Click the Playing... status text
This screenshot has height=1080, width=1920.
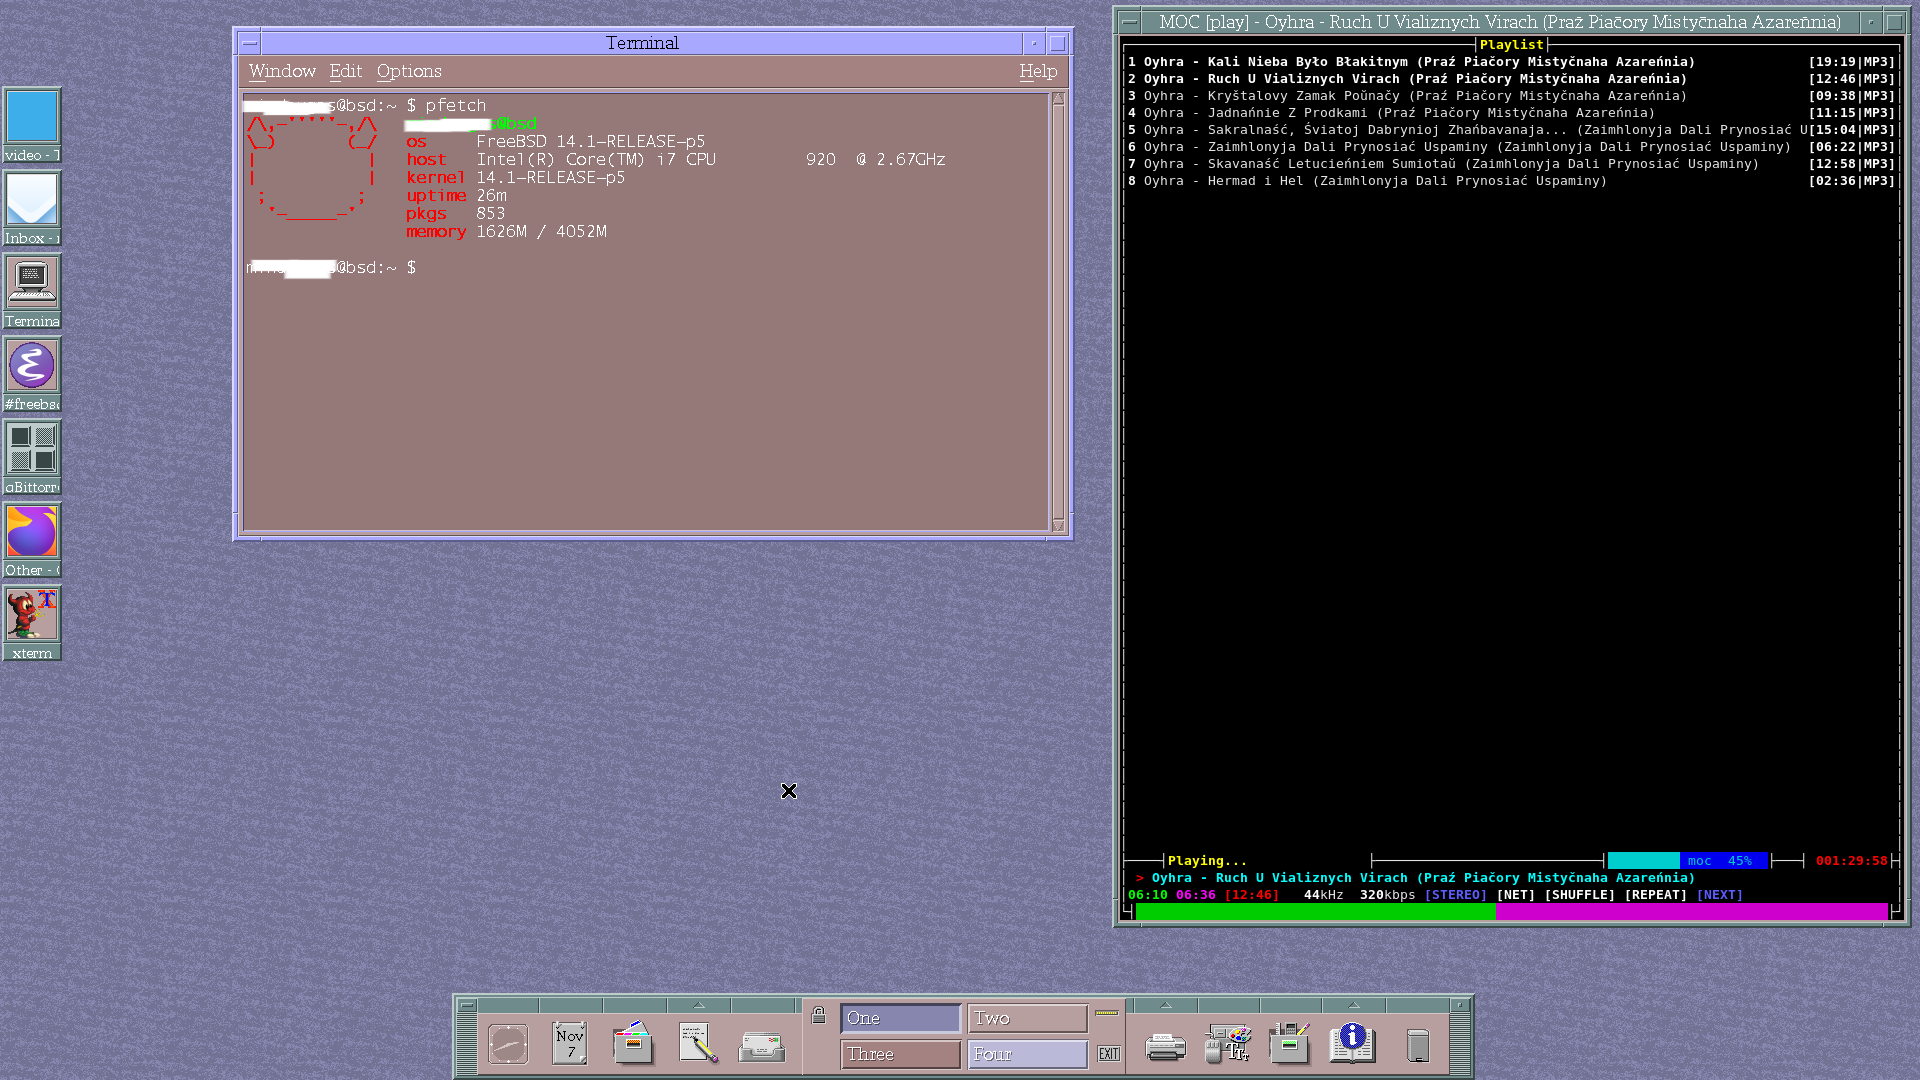click(x=1207, y=861)
